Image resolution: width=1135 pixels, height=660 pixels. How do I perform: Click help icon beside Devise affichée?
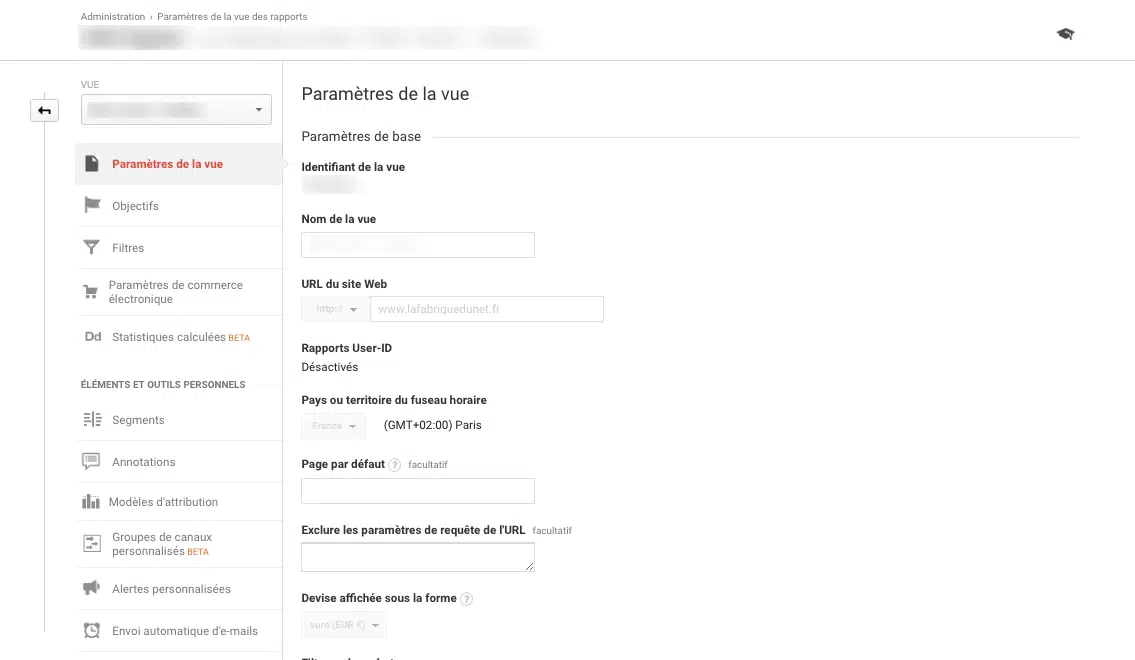(466, 599)
